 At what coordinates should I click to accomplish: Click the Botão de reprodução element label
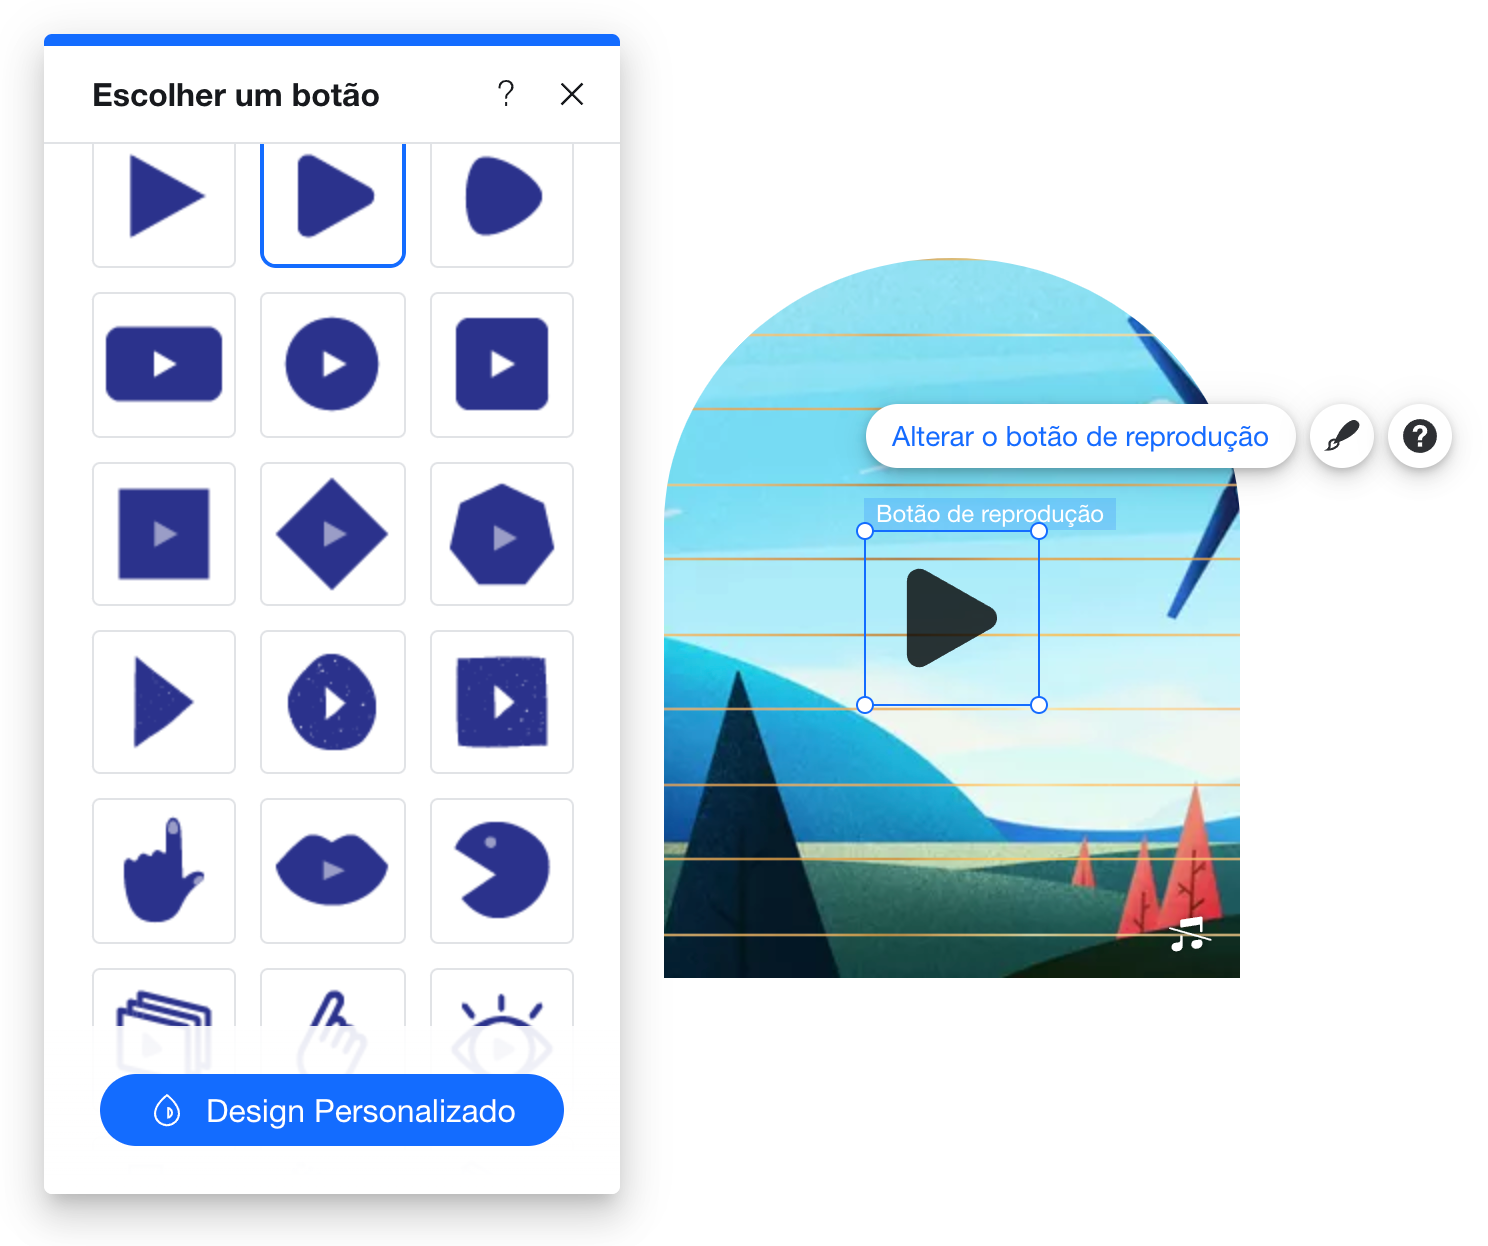pyautogui.click(x=989, y=514)
